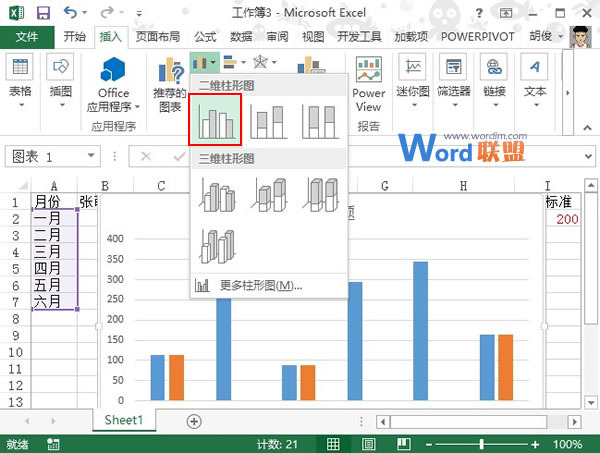Expand the formula bar chevron

coord(588,156)
